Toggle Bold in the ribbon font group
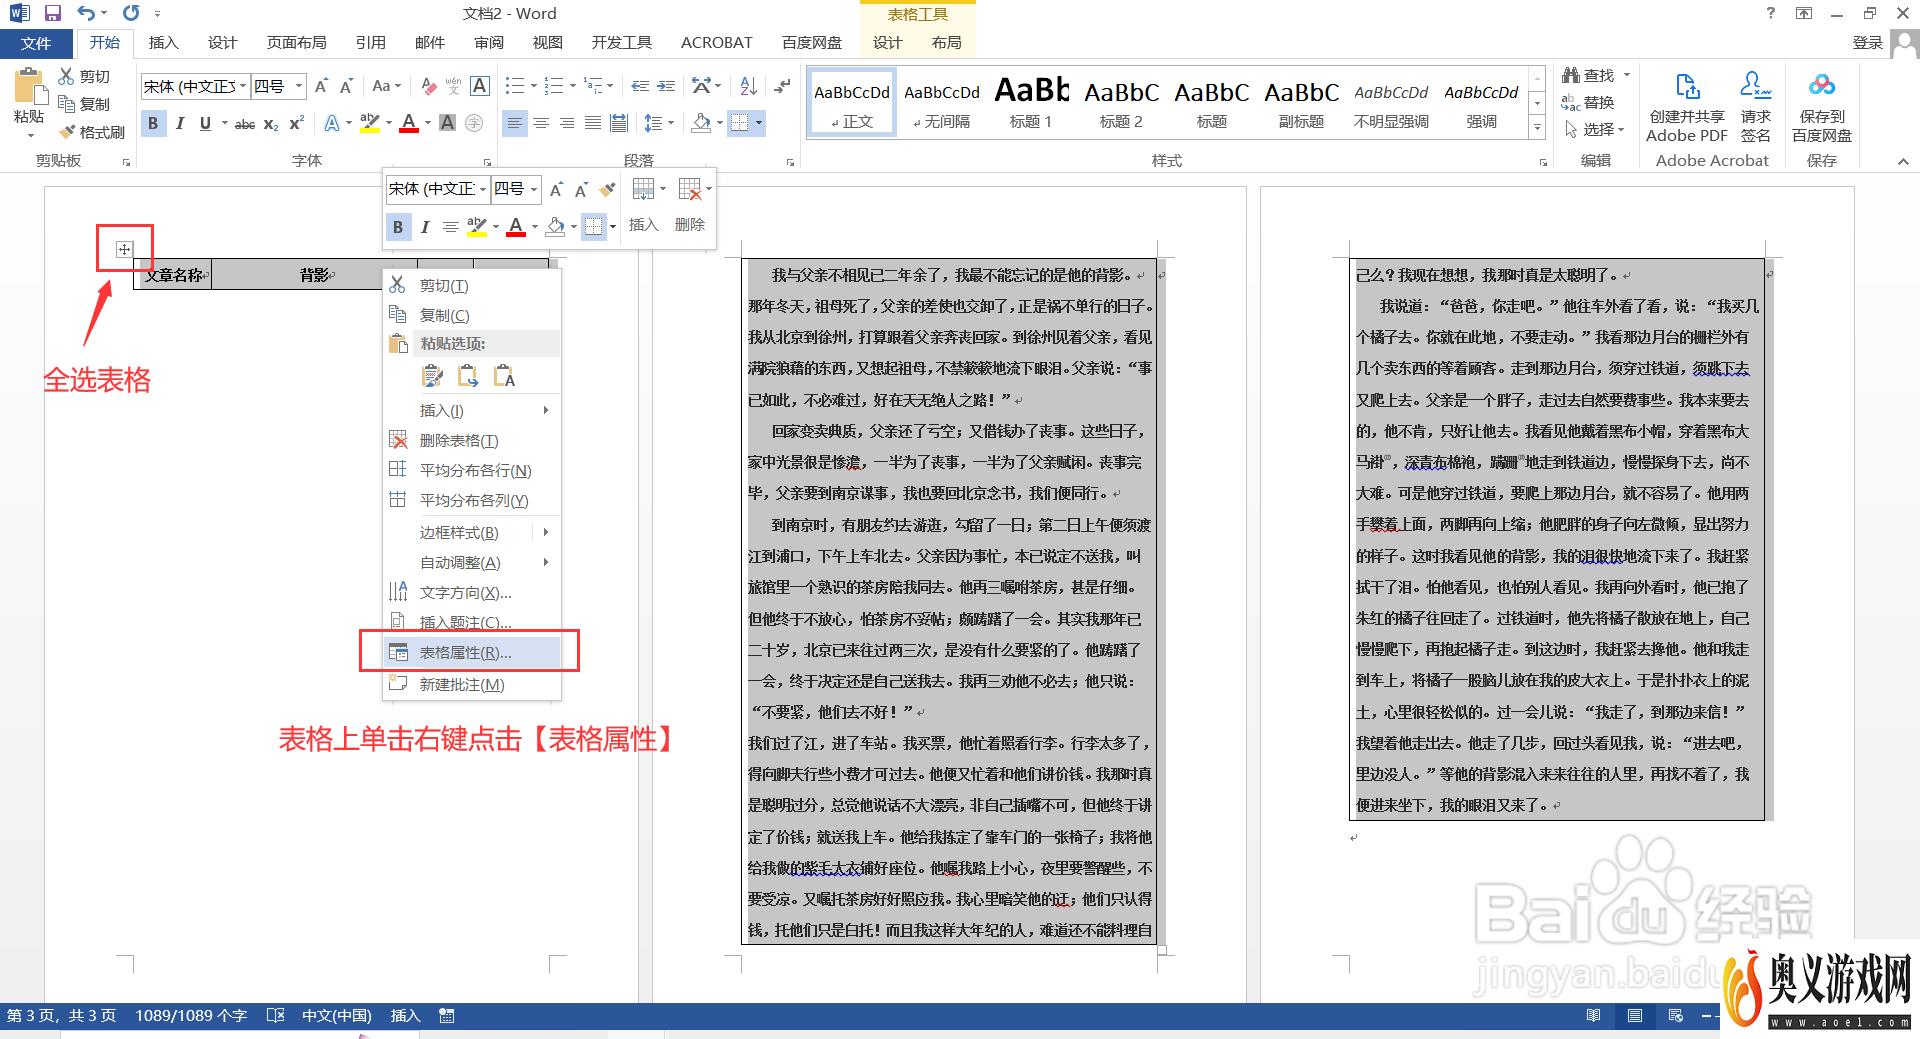 [153, 123]
